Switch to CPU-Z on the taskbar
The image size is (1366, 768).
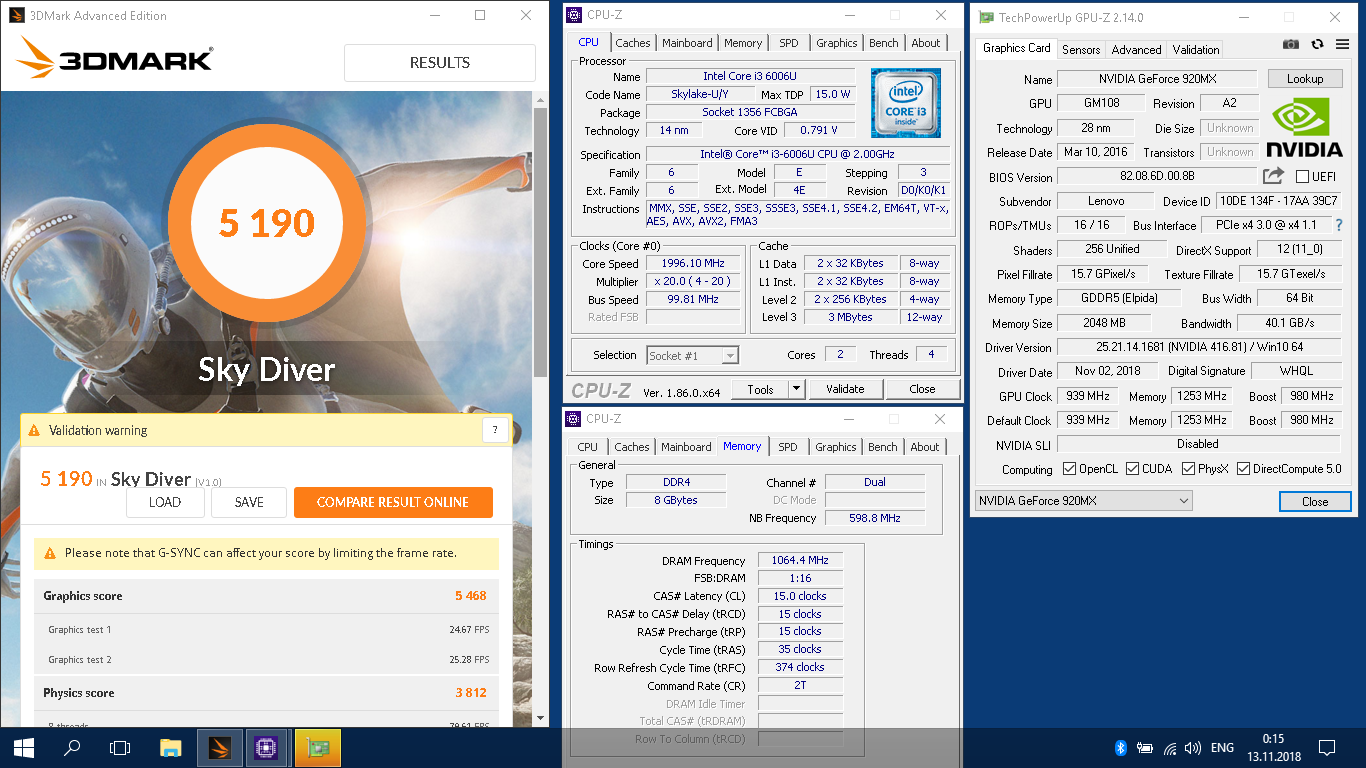(x=267, y=747)
